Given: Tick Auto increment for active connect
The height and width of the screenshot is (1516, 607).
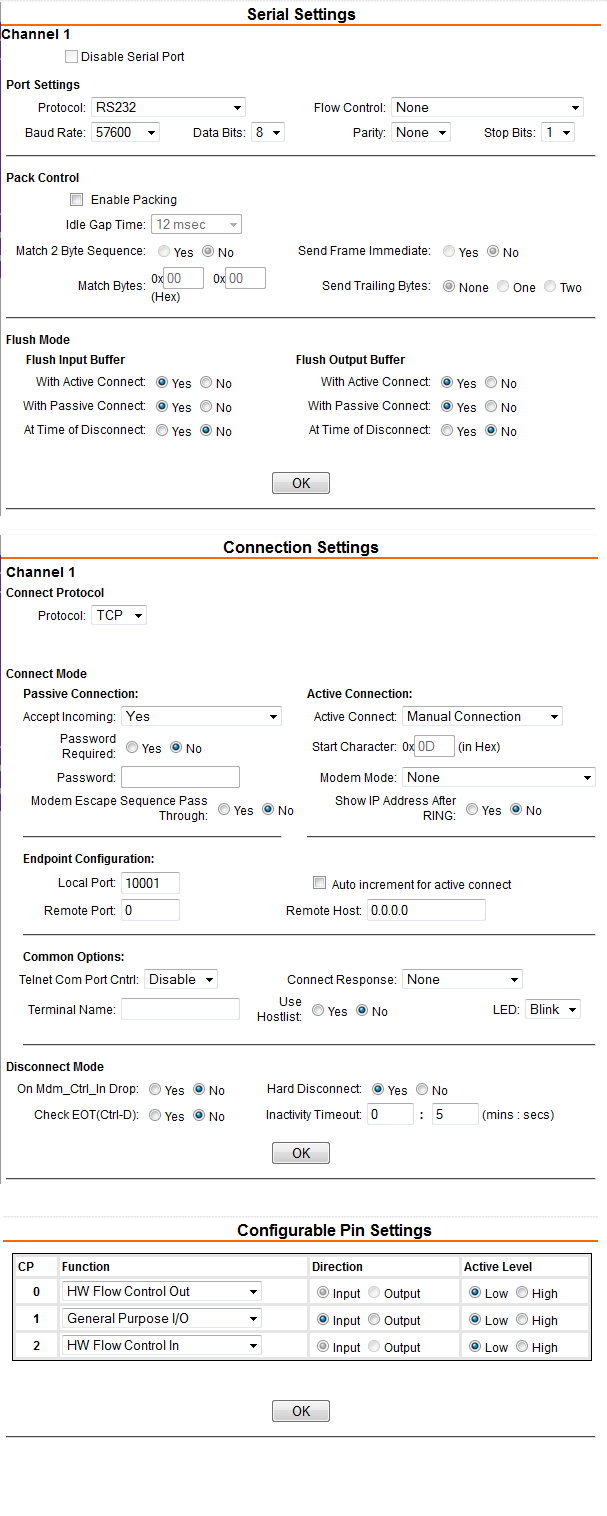Looking at the screenshot, I should click(x=320, y=884).
